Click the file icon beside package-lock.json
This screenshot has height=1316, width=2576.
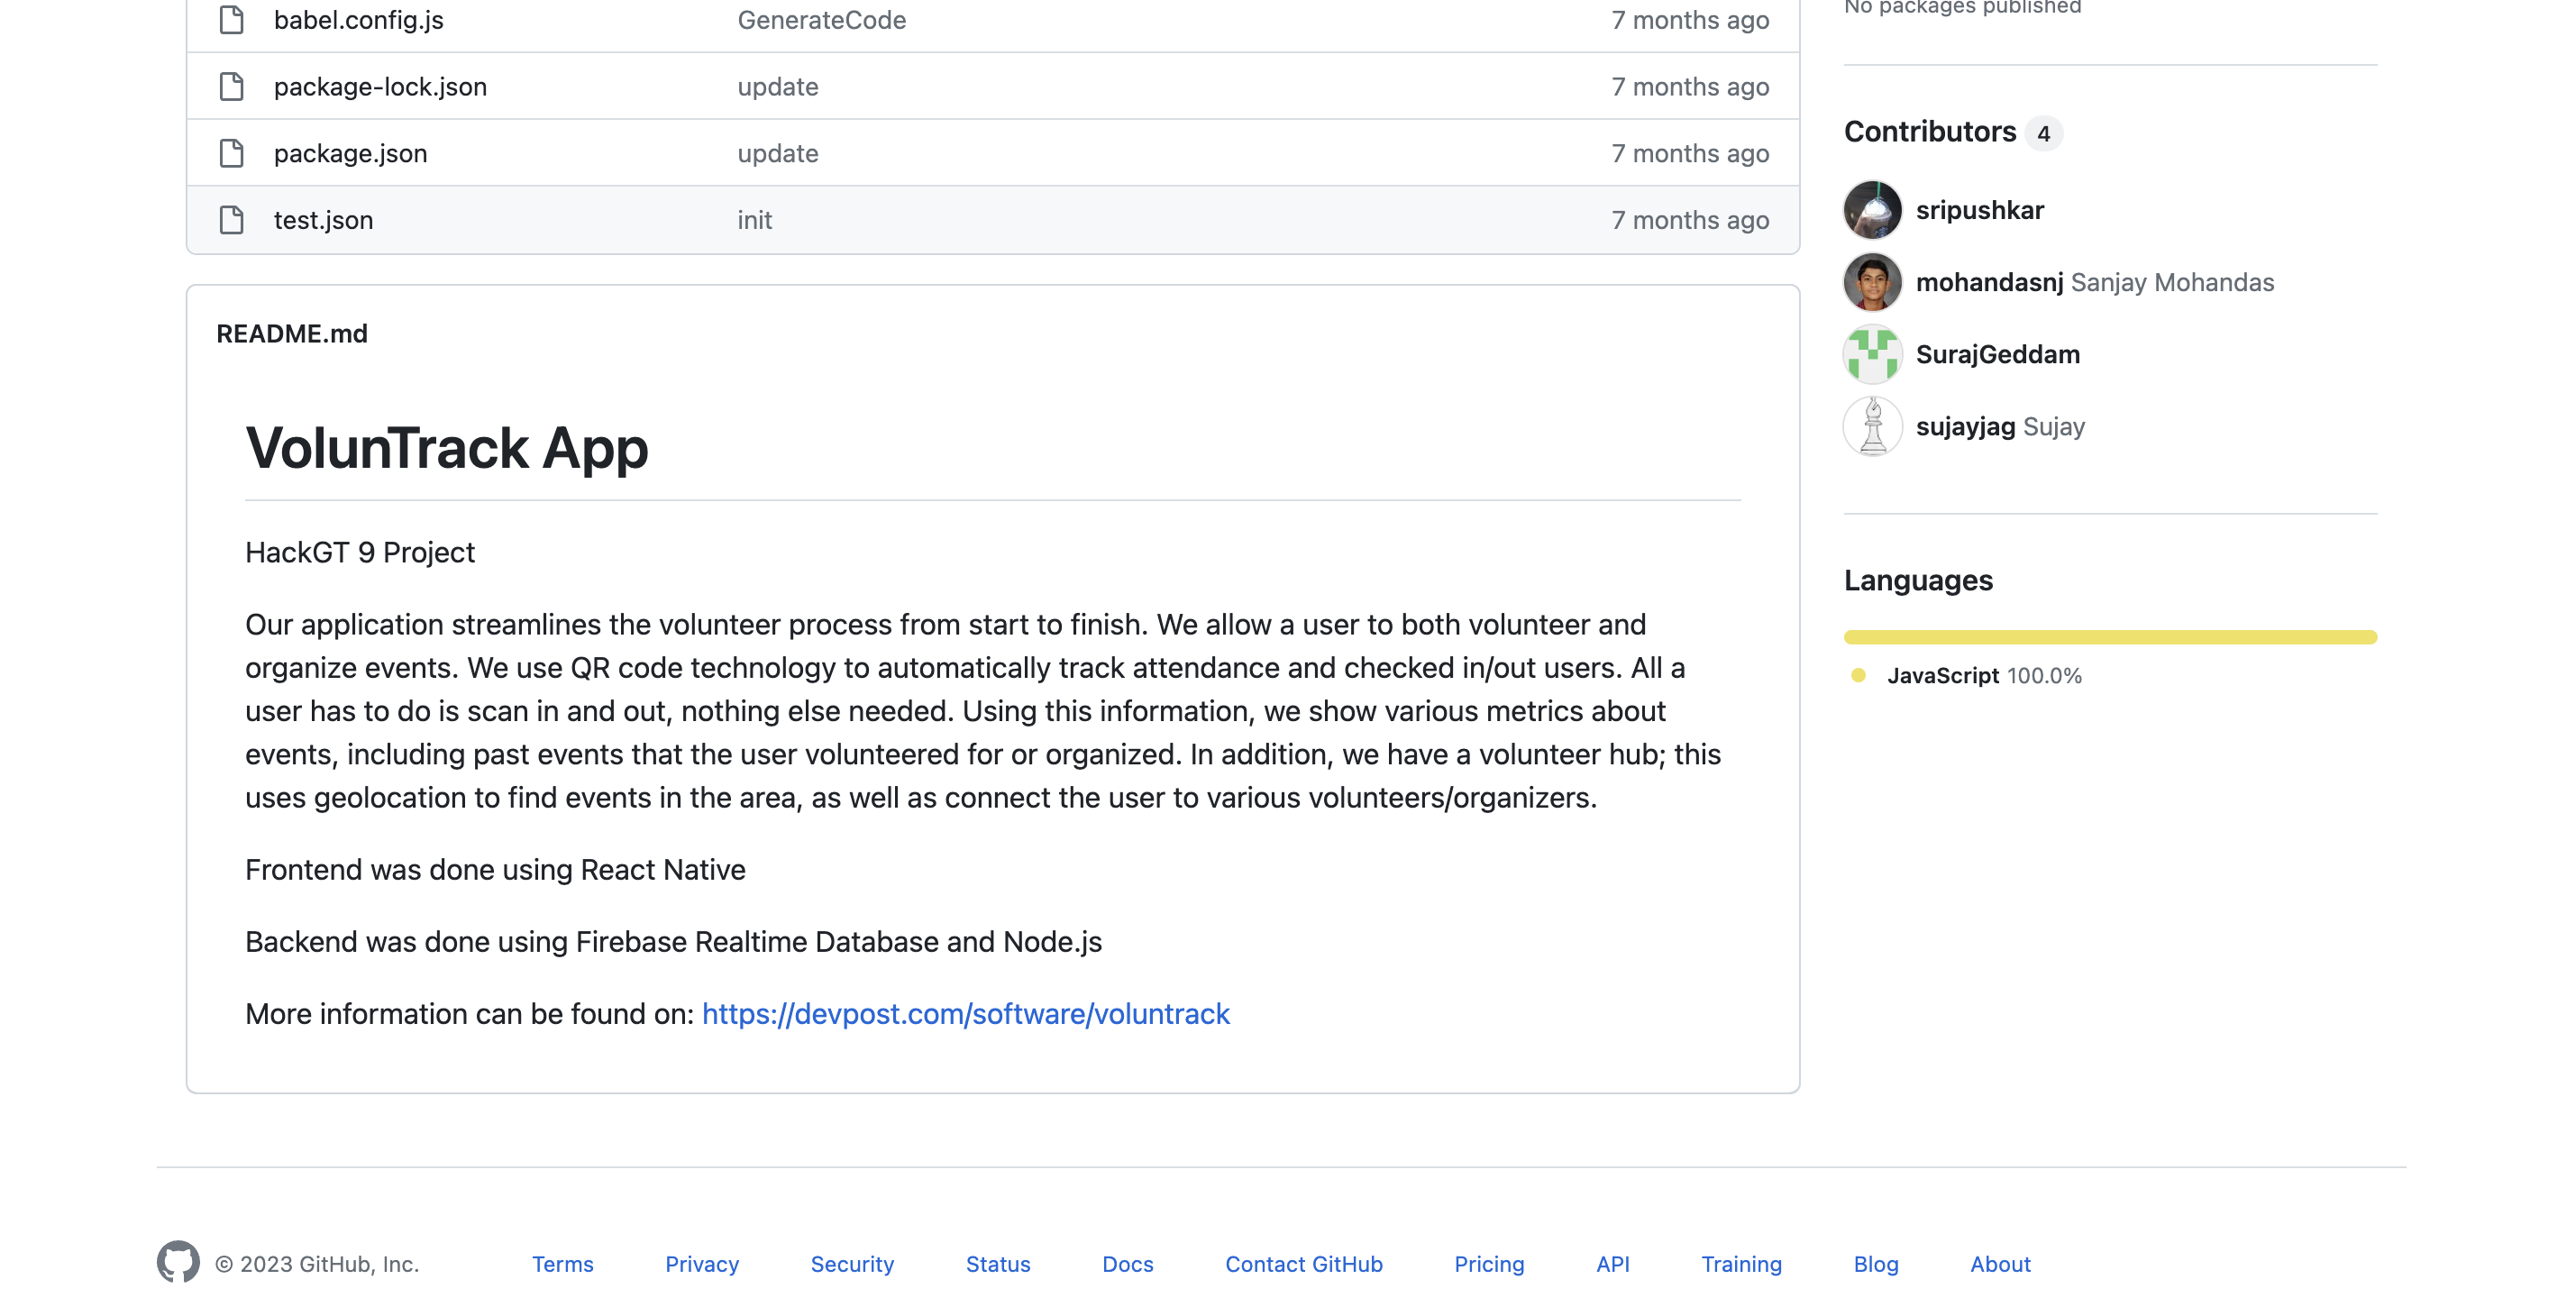[231, 87]
